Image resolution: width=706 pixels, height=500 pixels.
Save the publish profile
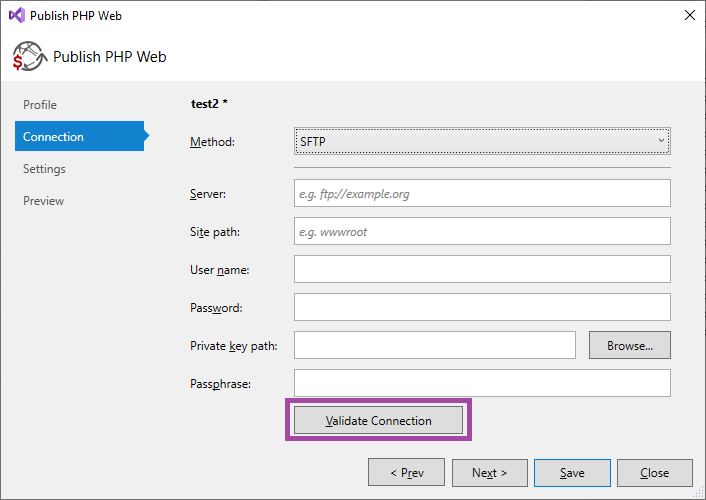coord(572,473)
